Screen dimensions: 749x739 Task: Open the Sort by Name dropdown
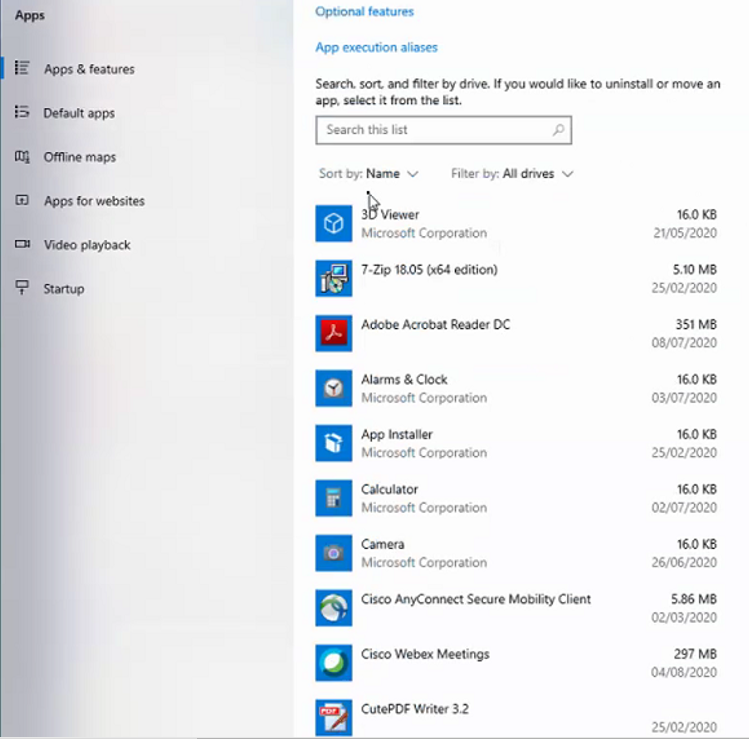coord(369,173)
